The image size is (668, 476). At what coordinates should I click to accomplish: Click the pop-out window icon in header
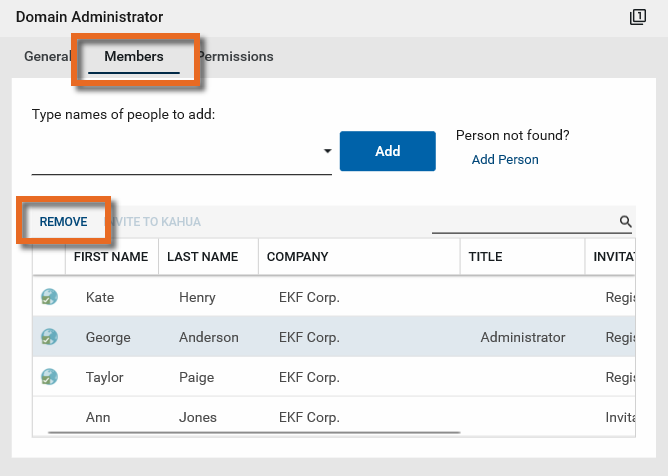point(638,17)
